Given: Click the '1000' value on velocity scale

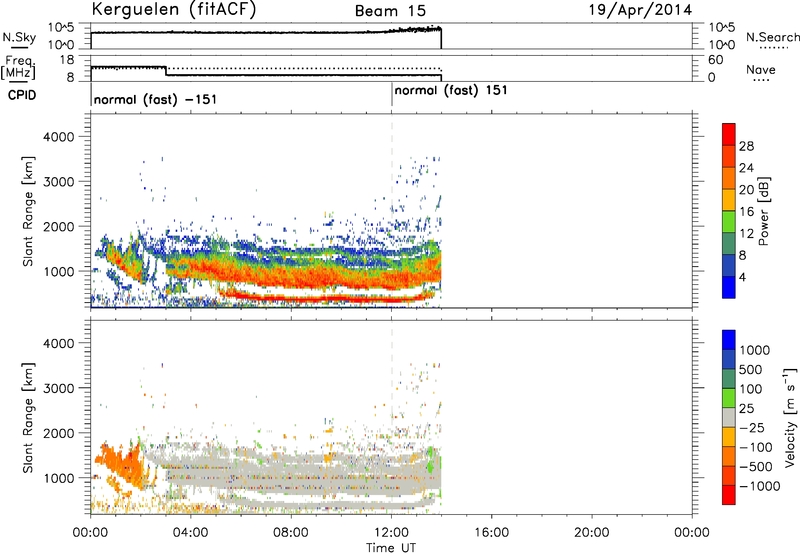Looking at the screenshot, I should pos(754,350).
